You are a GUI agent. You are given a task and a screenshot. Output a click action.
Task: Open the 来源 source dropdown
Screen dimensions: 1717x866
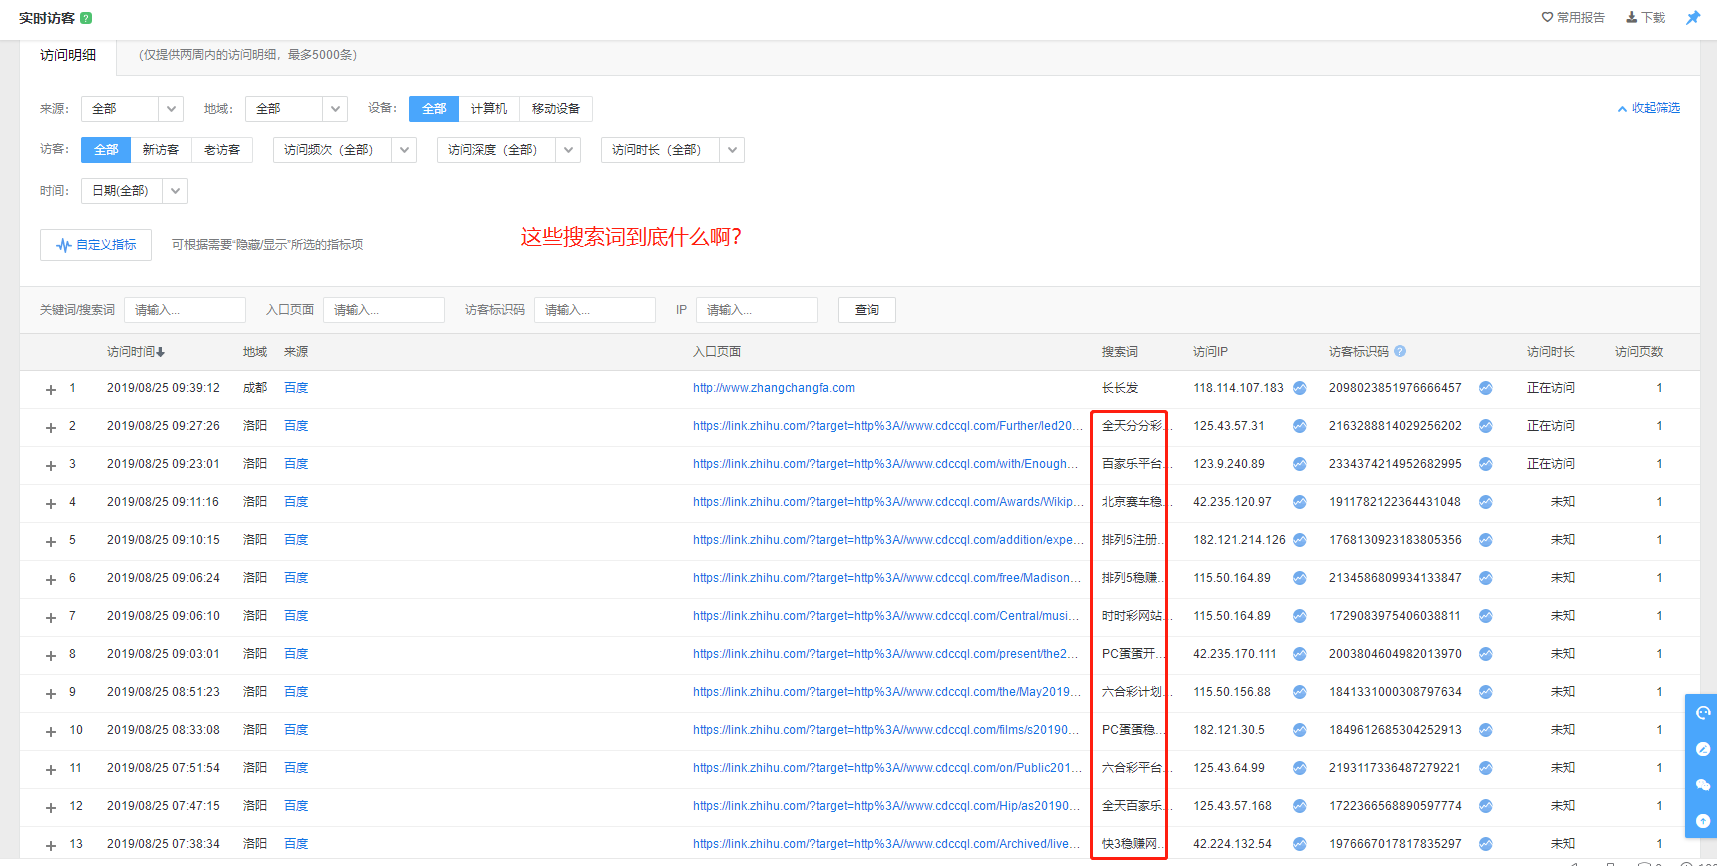point(132,109)
